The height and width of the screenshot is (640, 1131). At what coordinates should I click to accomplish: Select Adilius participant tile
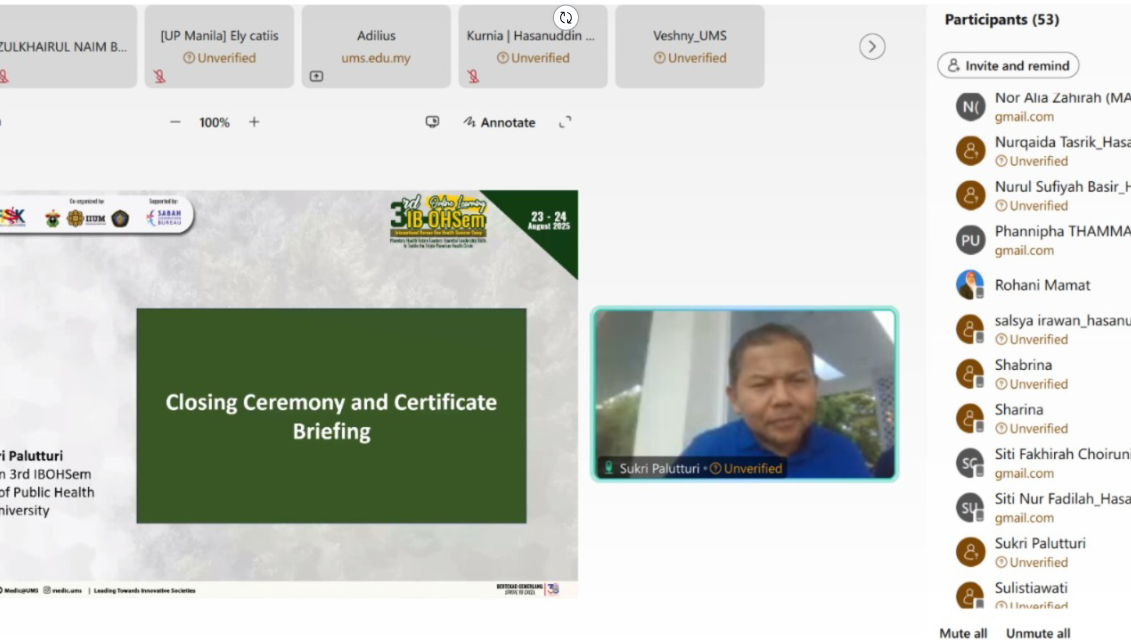pos(376,46)
